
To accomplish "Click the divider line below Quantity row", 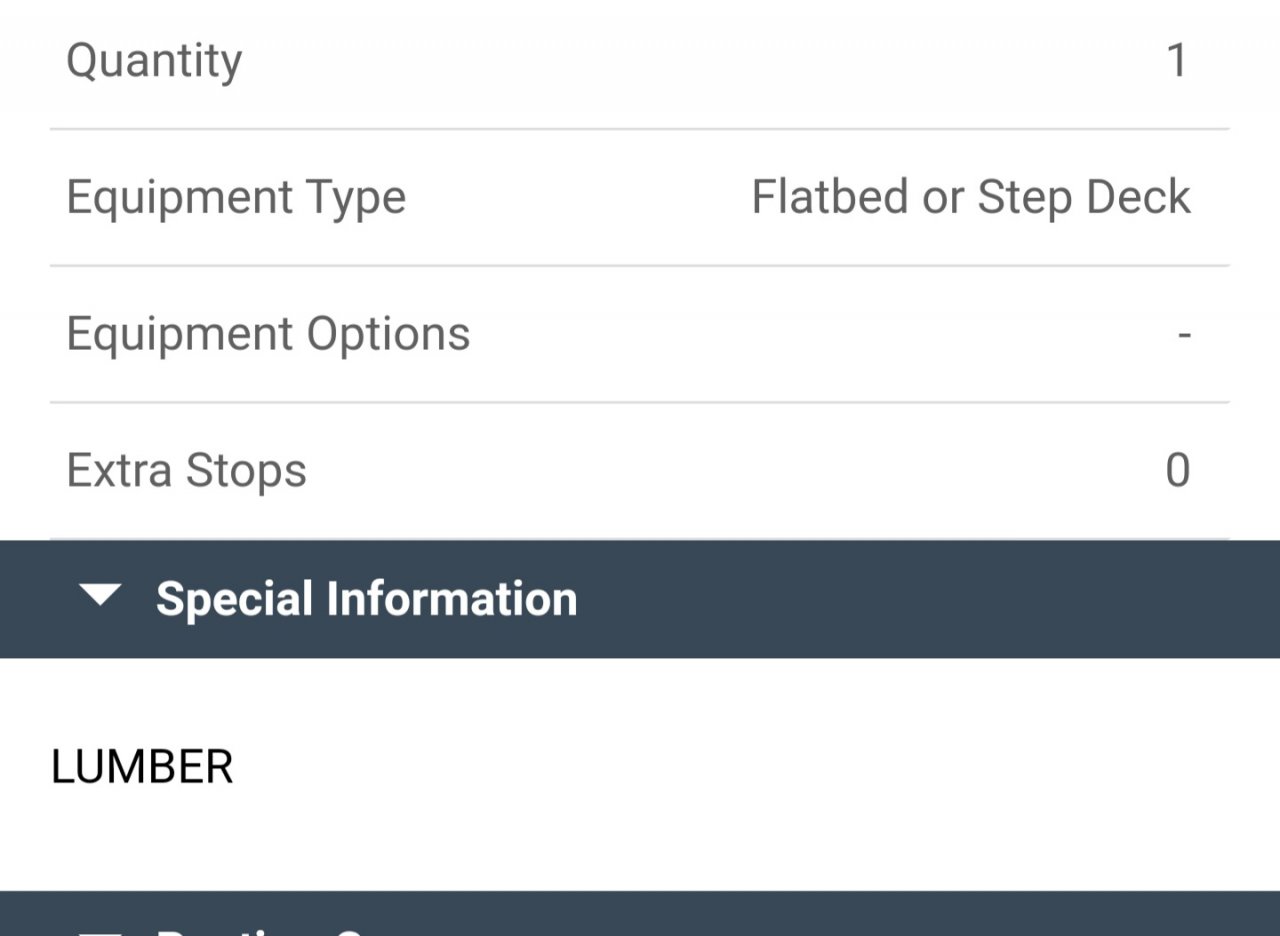I will [640, 129].
